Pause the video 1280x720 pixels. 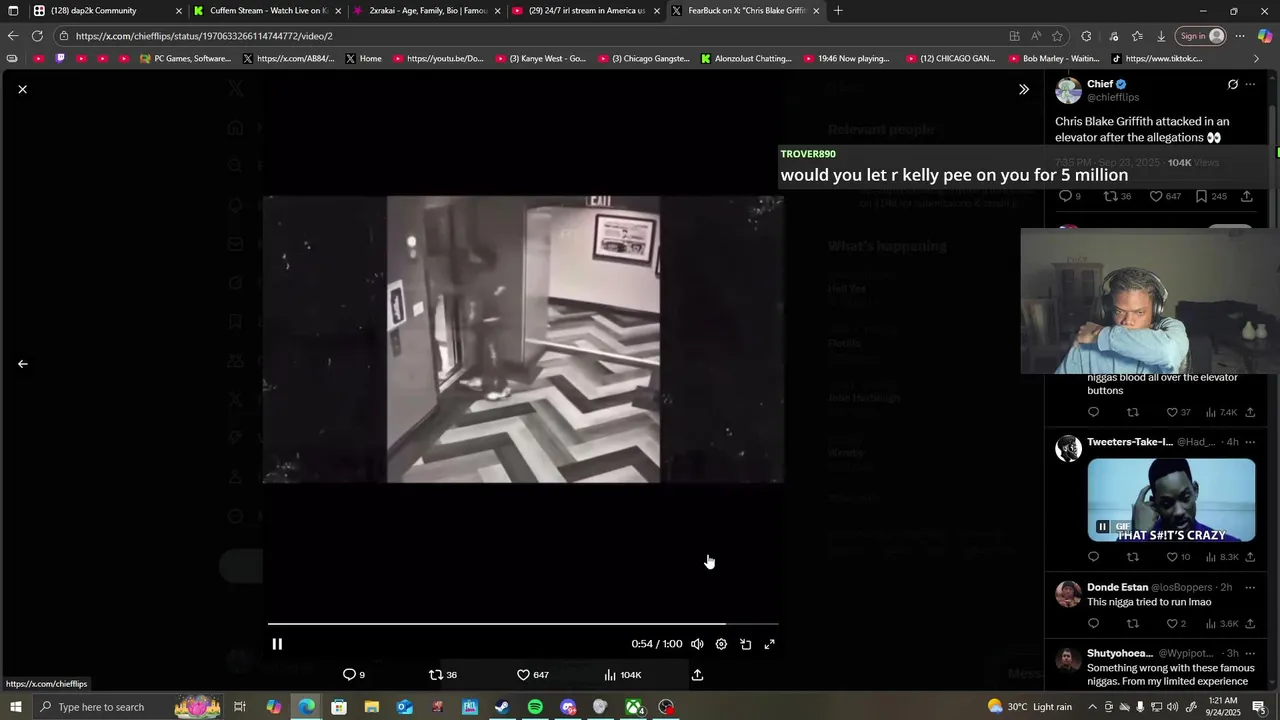pos(277,644)
